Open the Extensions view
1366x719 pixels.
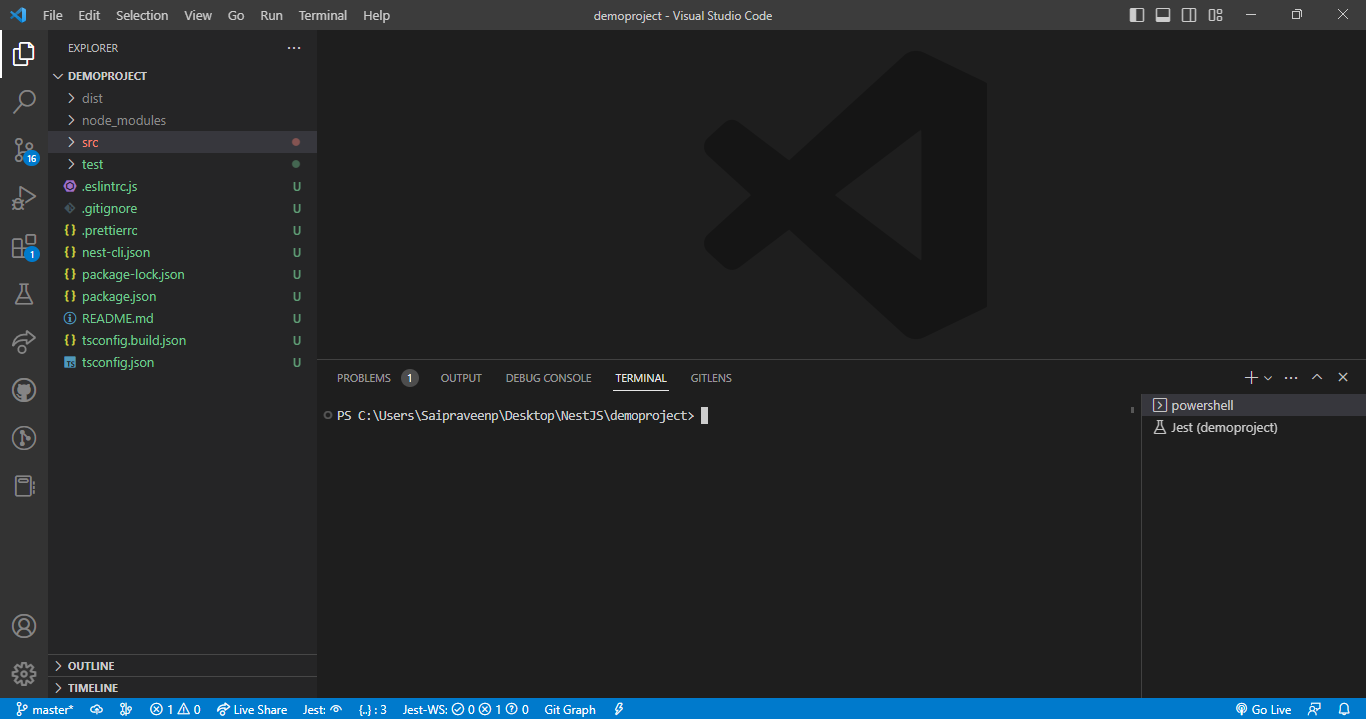tap(24, 247)
